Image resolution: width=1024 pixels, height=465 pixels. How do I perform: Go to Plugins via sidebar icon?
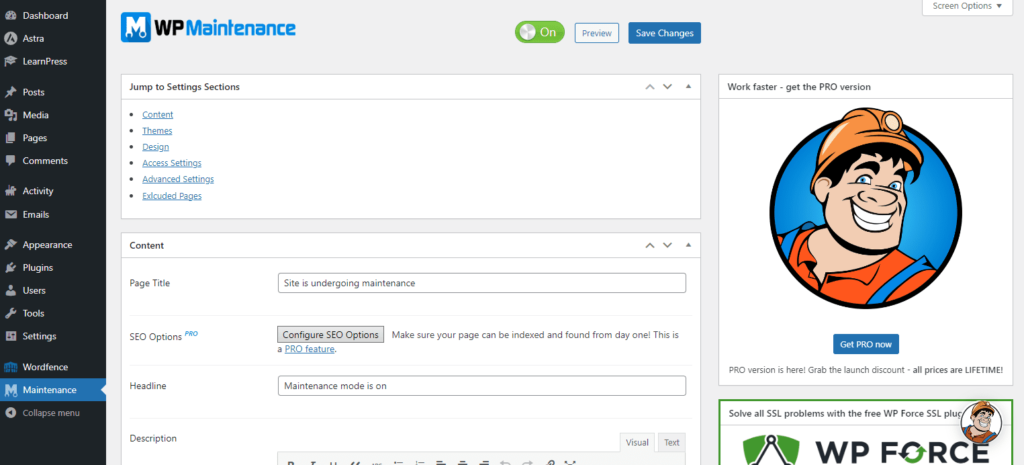[11, 268]
